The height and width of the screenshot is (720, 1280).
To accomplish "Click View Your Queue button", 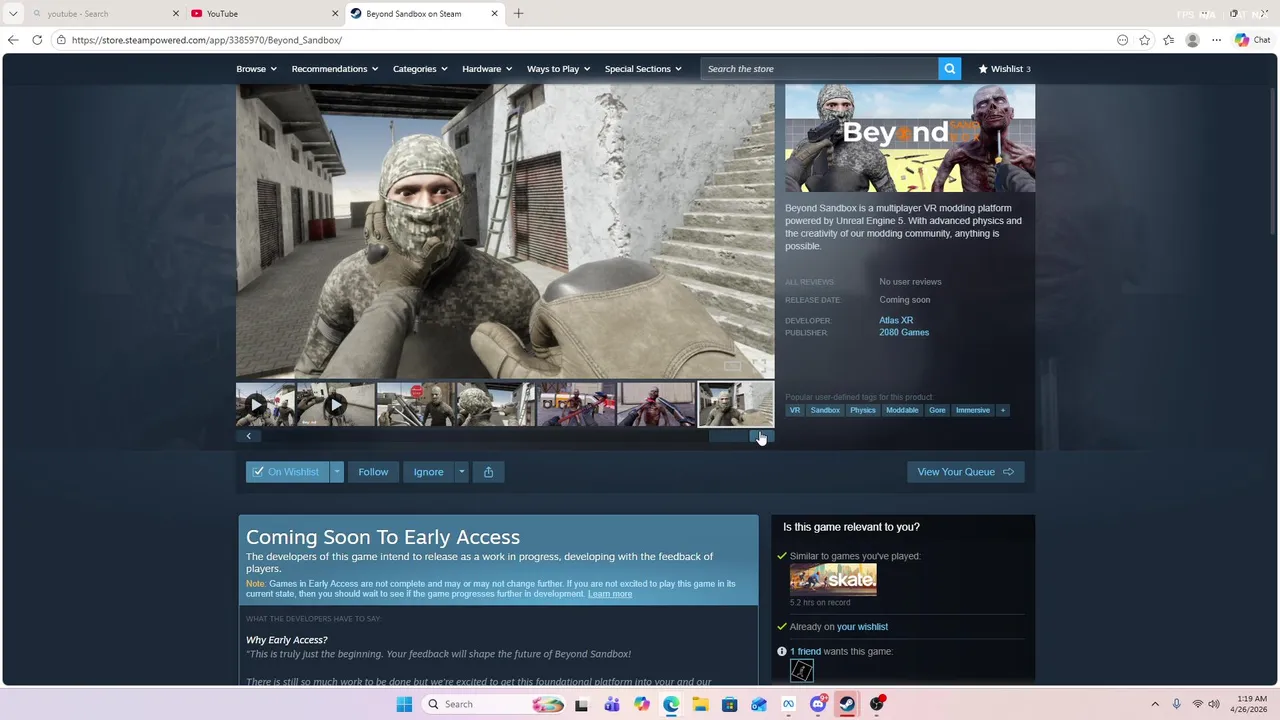I will [965, 472].
